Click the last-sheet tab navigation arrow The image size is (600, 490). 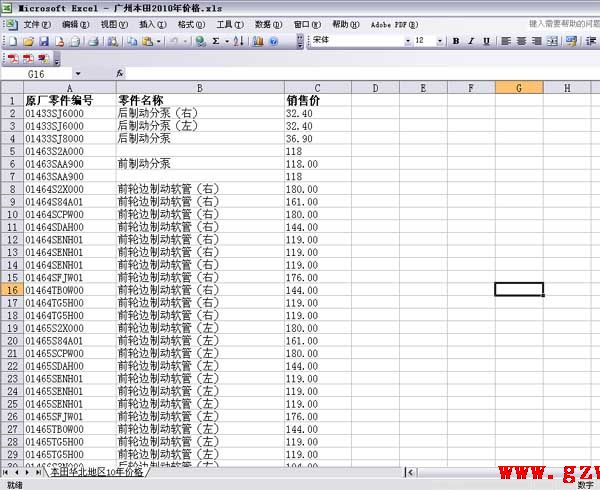pos(38,472)
